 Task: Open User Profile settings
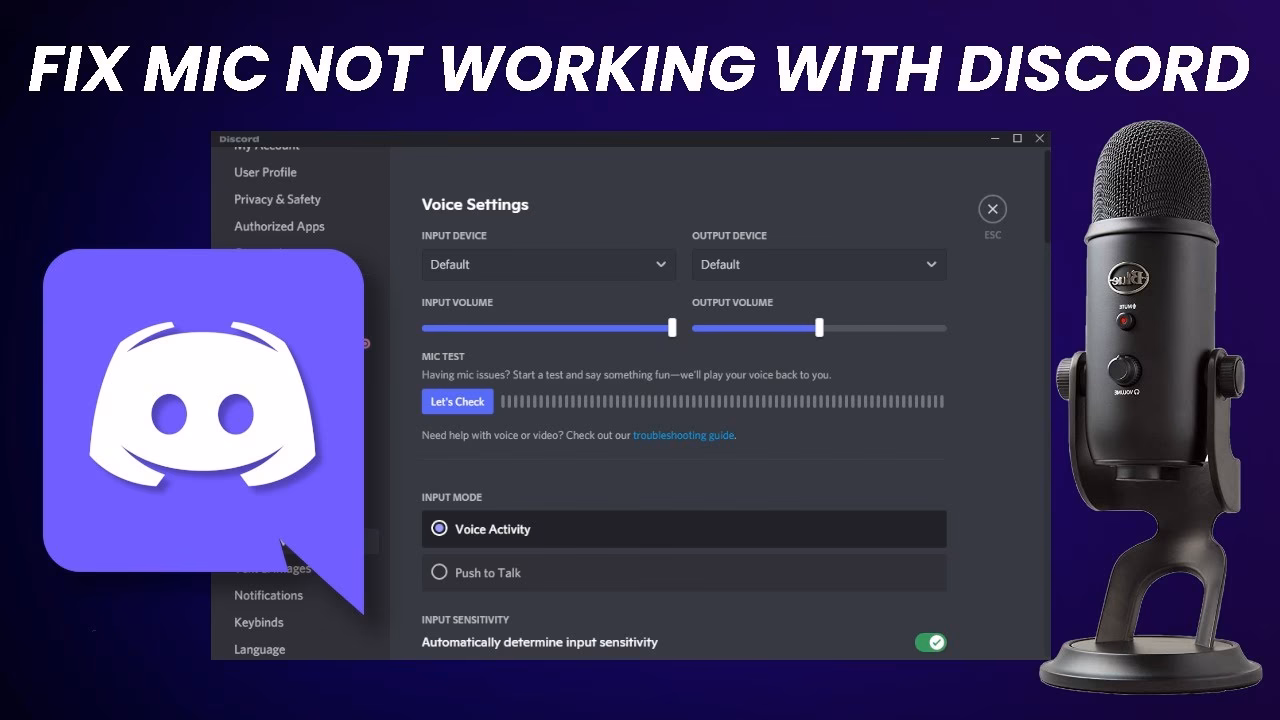pos(265,172)
